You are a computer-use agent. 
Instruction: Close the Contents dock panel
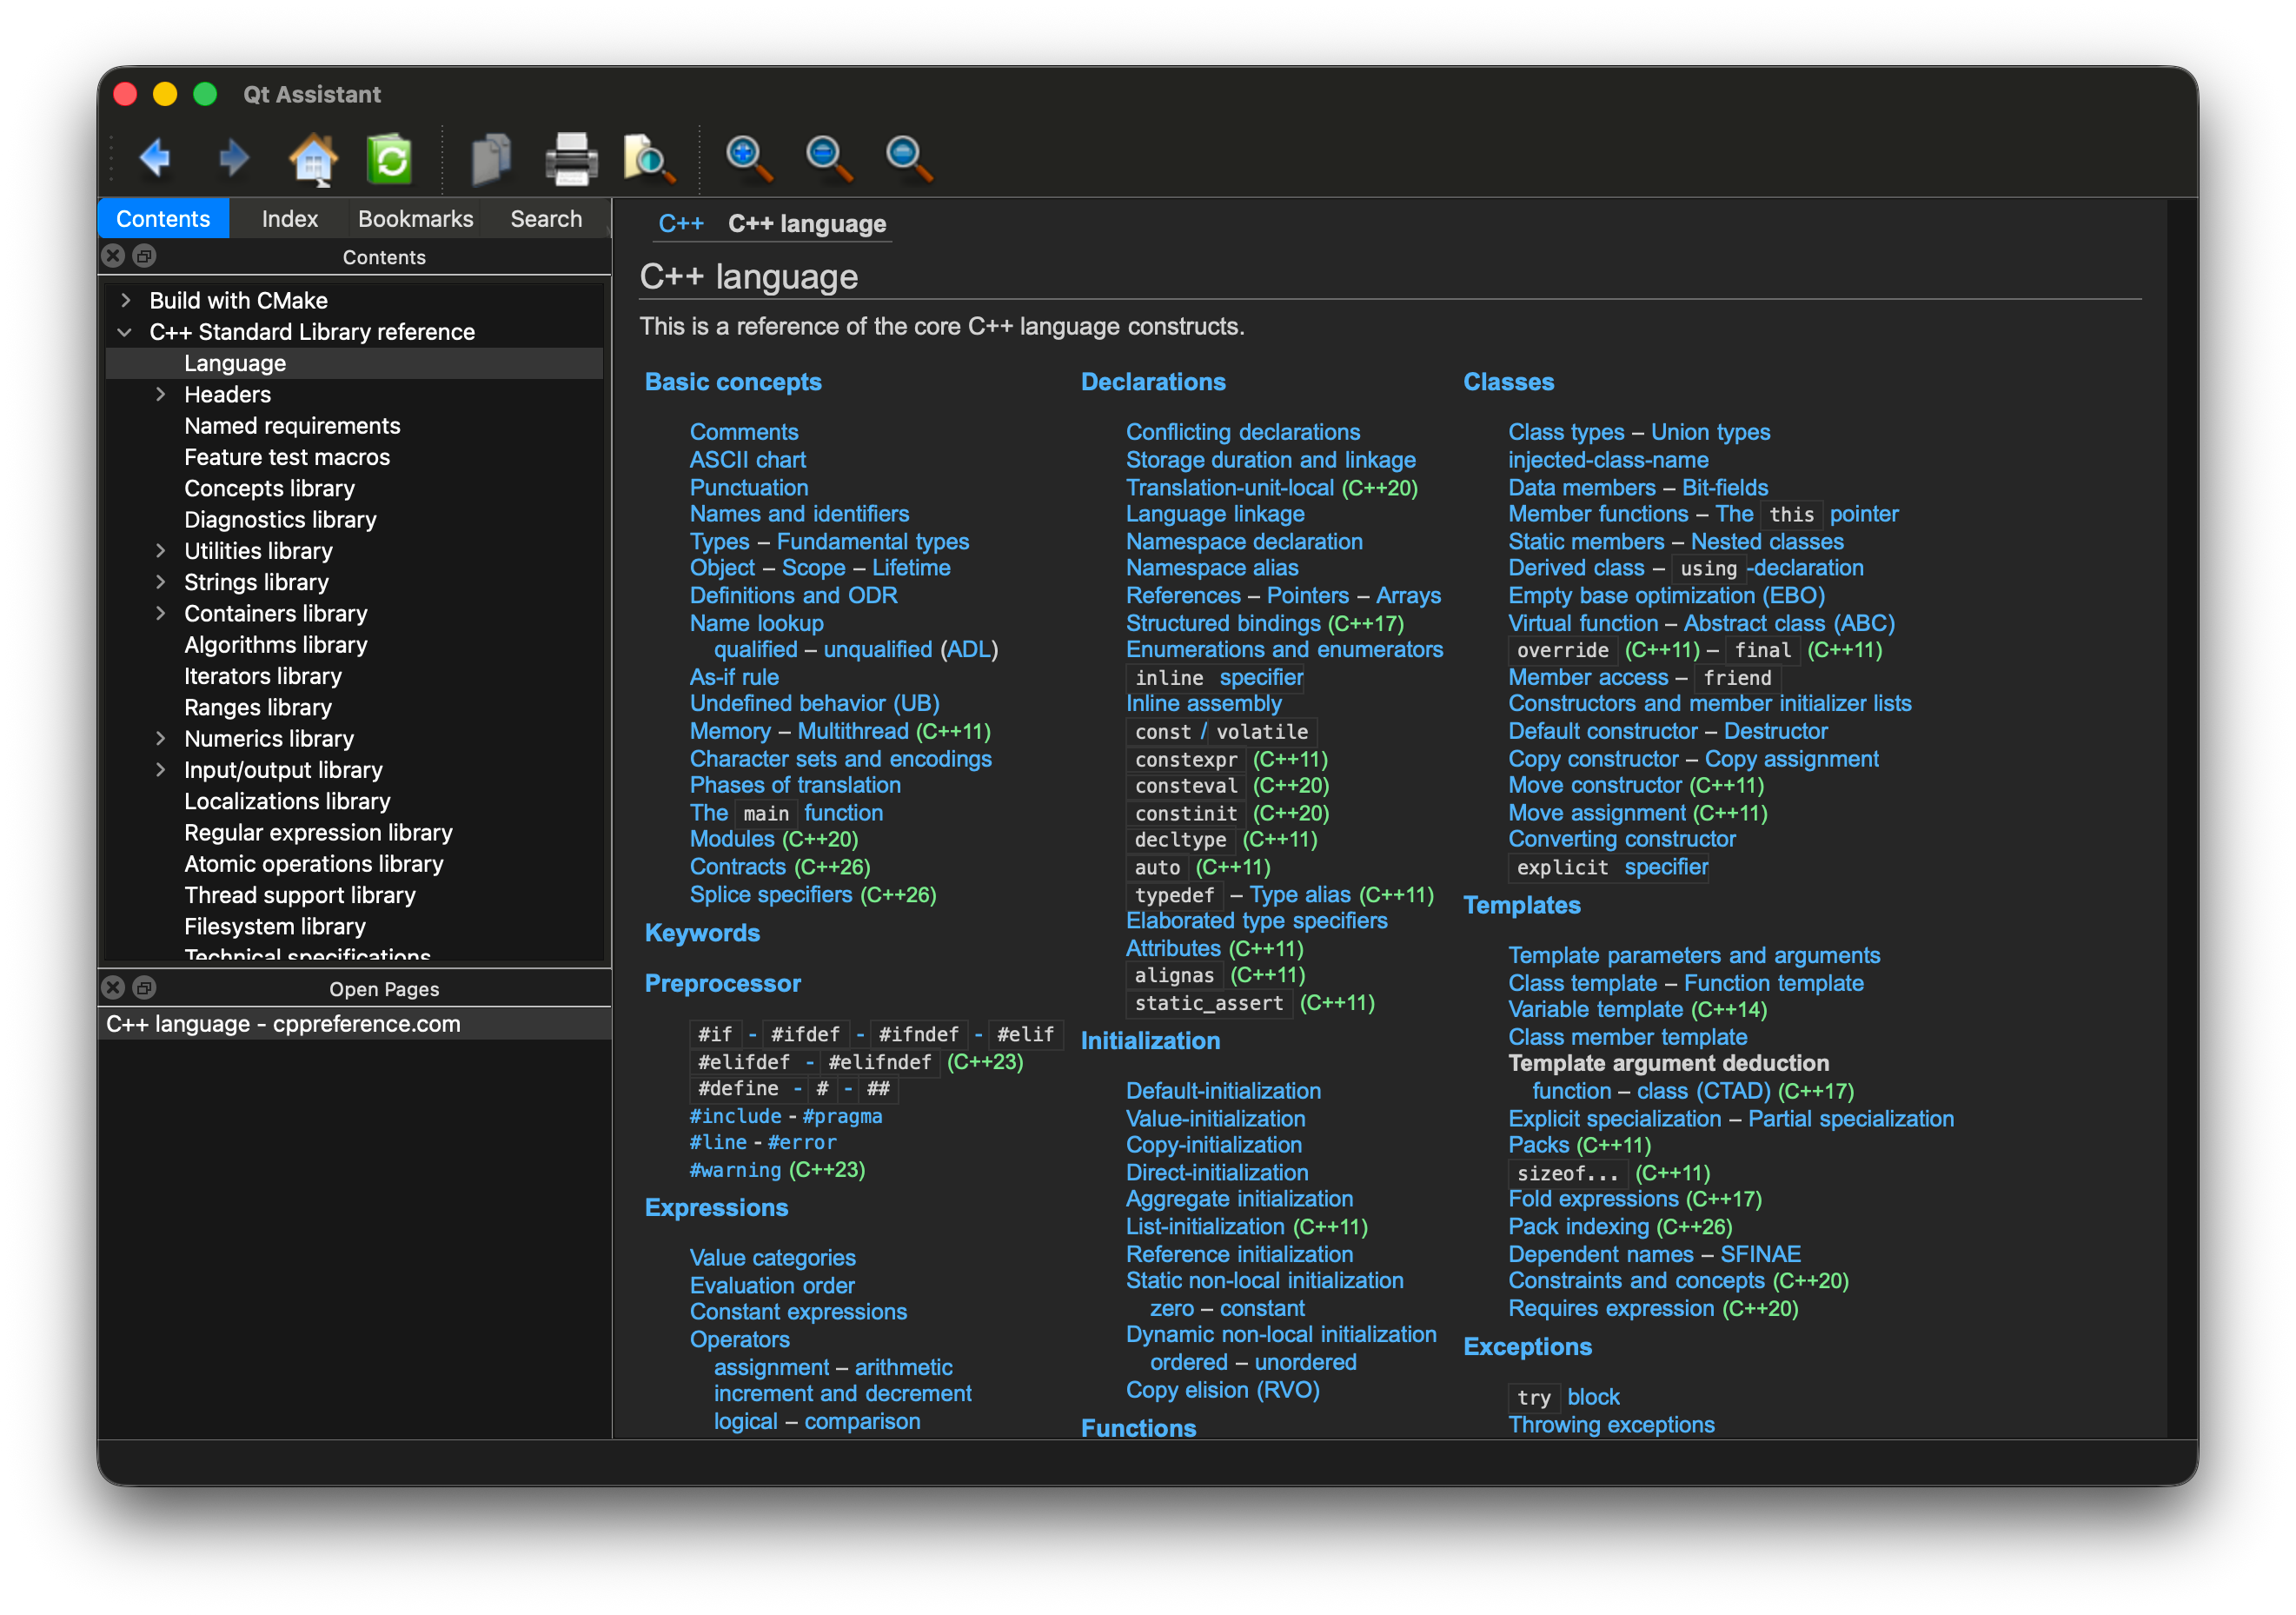pyautogui.click(x=114, y=256)
